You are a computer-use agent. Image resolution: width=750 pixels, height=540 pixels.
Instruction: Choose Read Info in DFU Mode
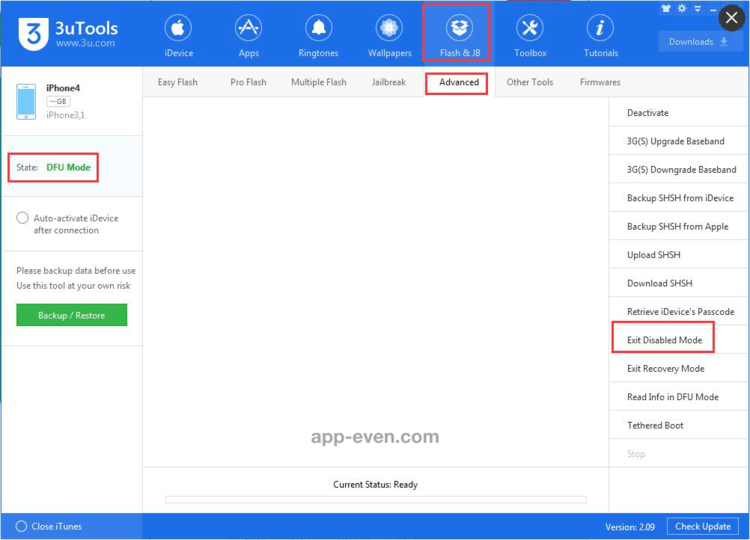click(678, 397)
